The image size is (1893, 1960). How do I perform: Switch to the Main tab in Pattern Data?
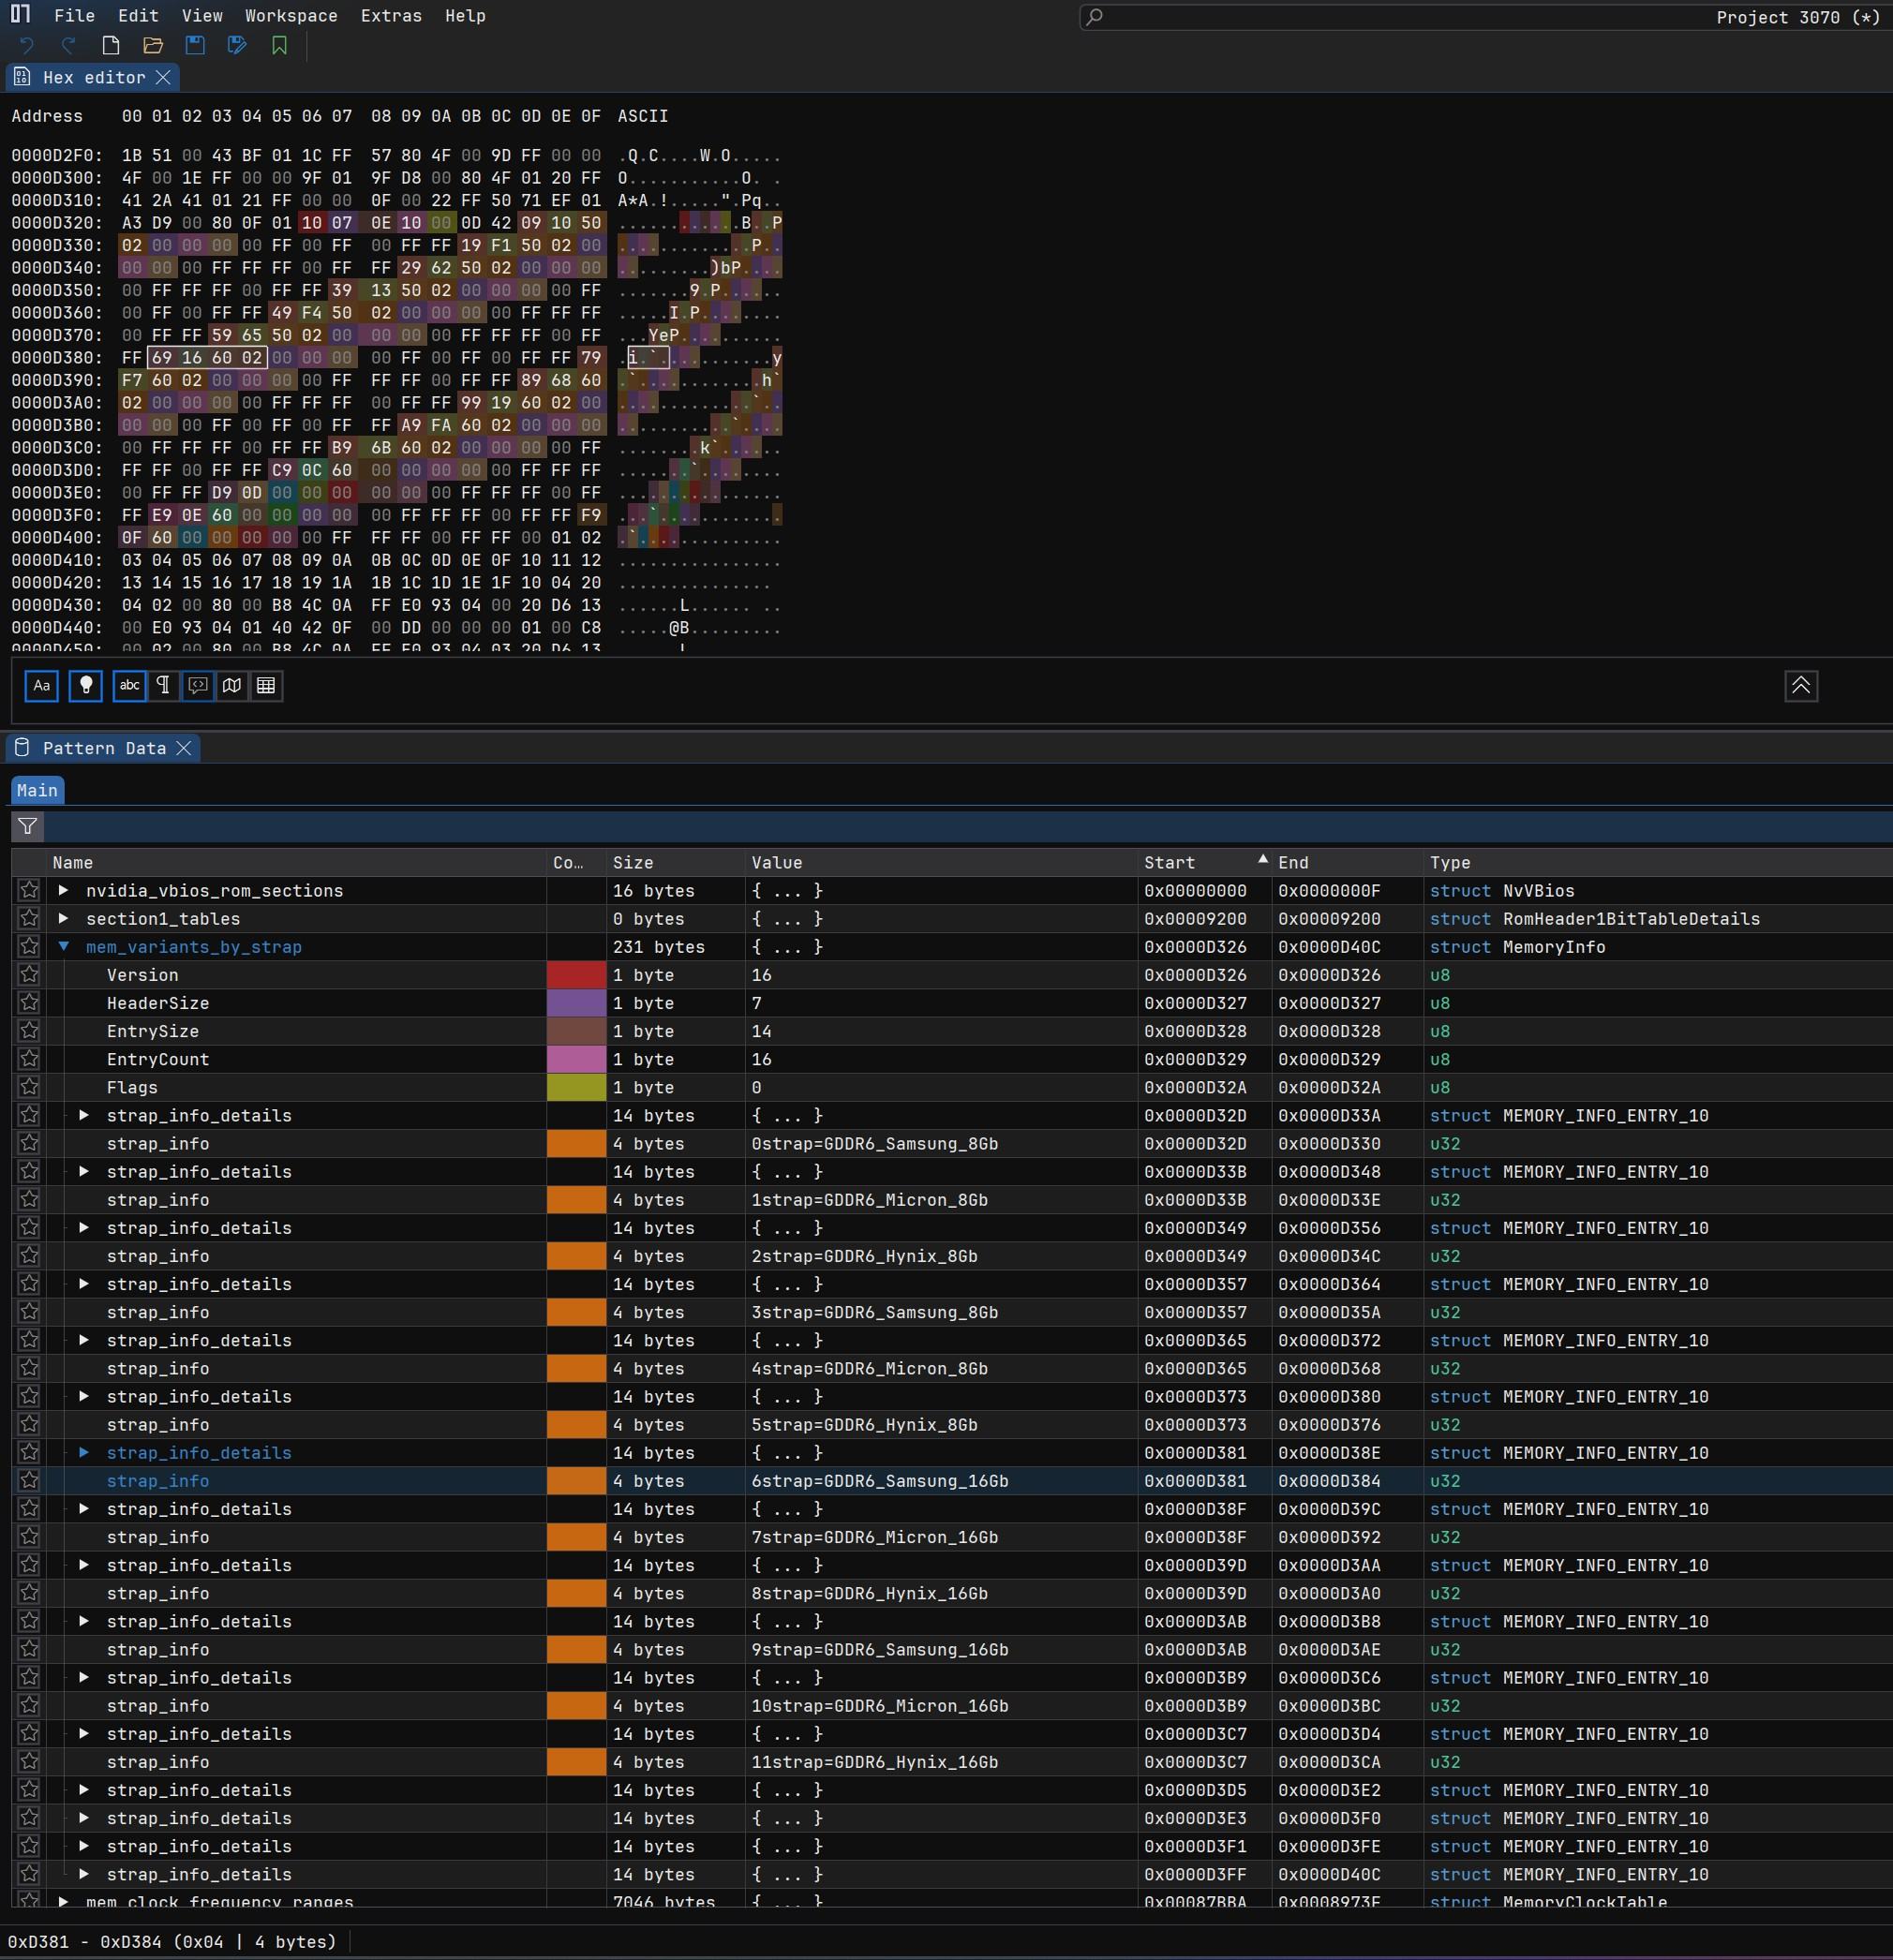pos(37,790)
